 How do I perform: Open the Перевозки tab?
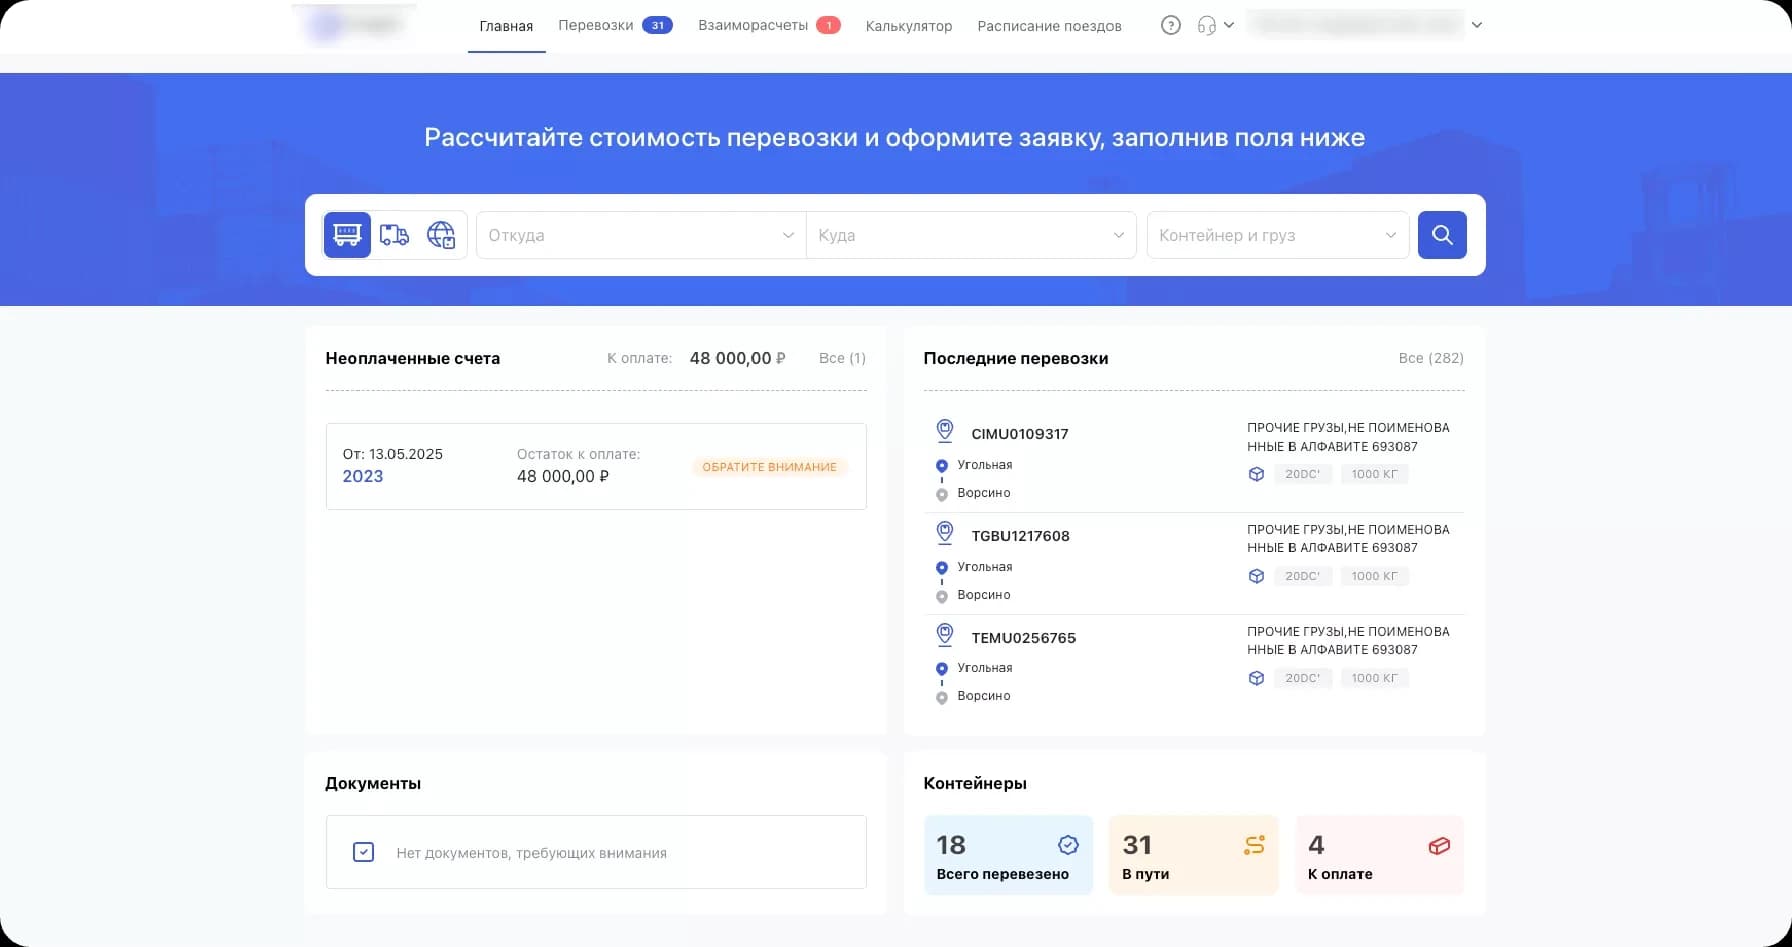click(595, 25)
